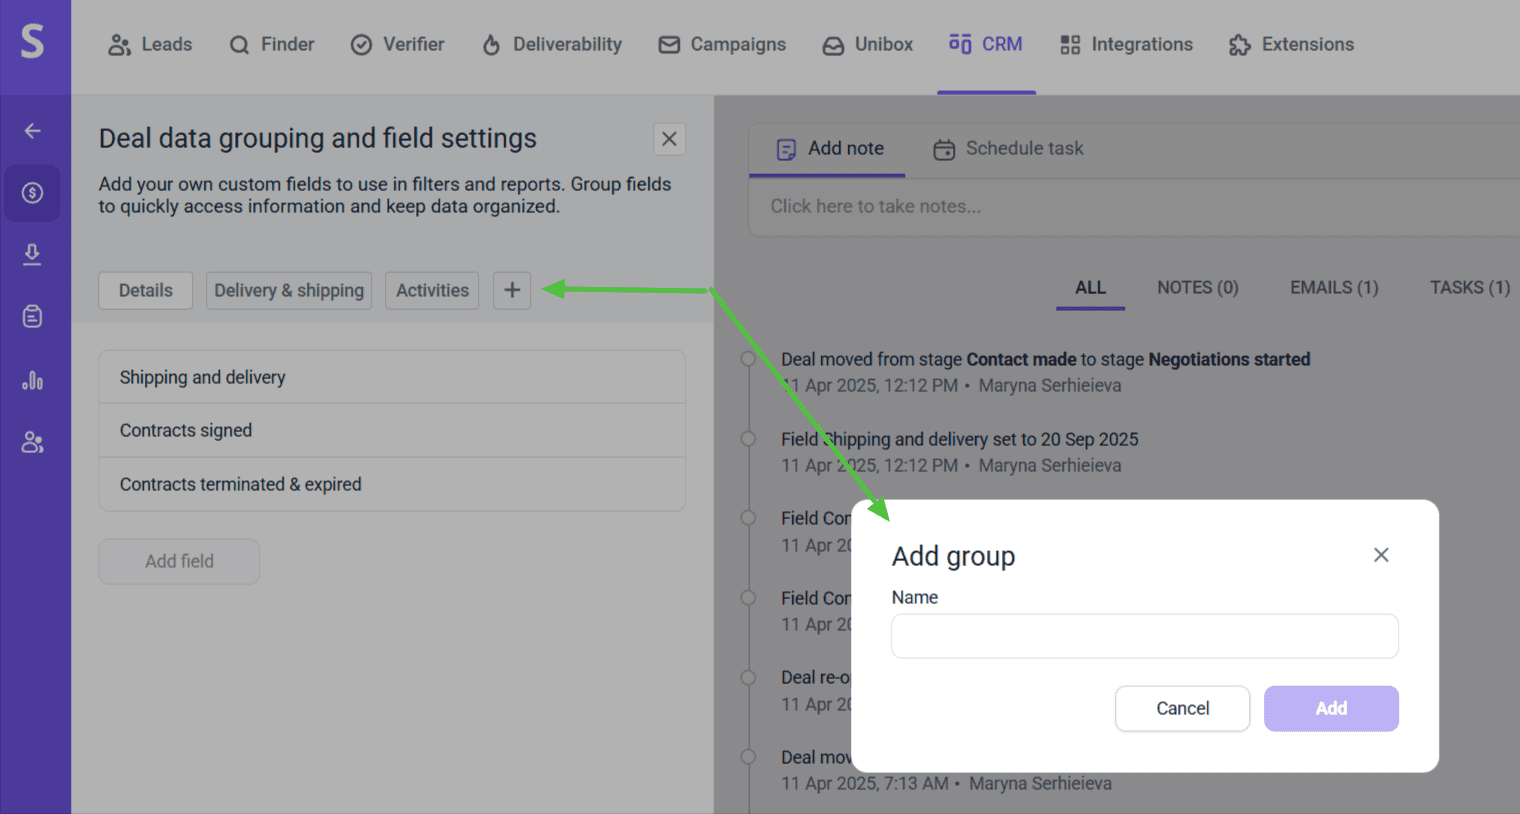
Task: Open the deals dollar icon in sidebar
Action: point(33,193)
